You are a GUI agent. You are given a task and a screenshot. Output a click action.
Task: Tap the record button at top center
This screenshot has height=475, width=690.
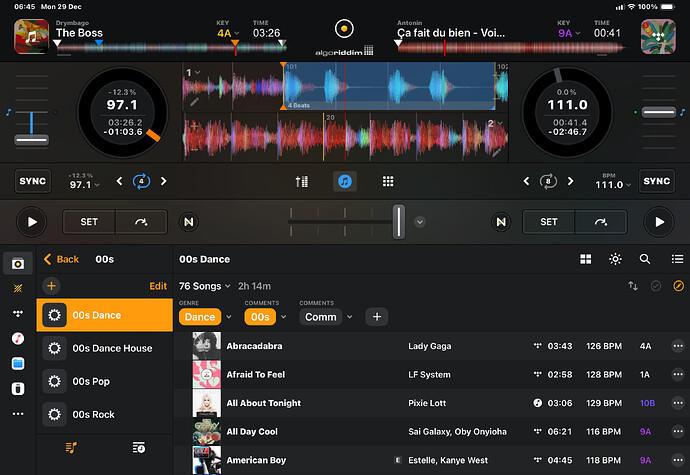[345, 27]
